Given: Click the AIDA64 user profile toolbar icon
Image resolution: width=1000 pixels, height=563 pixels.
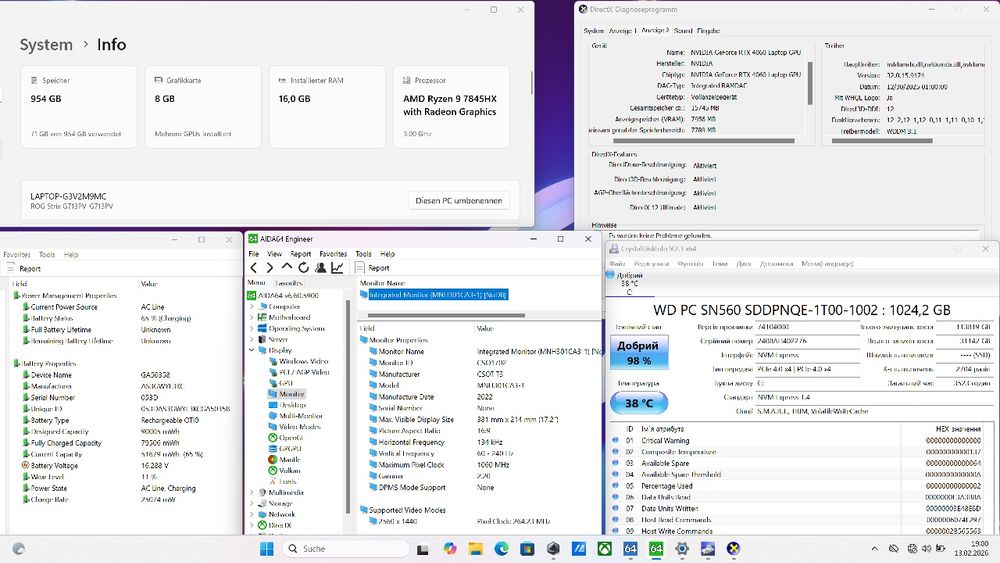Looking at the screenshot, I should pyautogui.click(x=320, y=268).
